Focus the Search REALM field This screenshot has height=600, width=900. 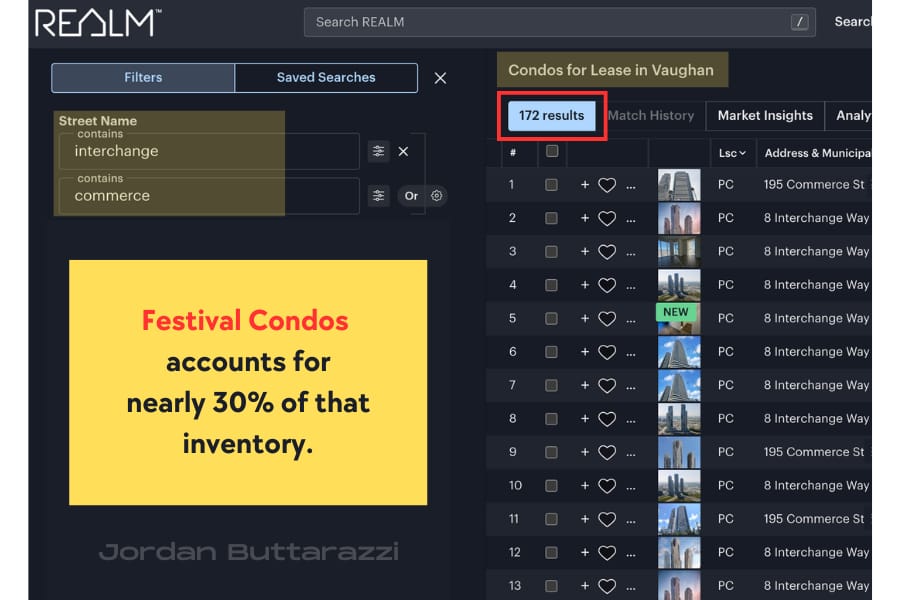coord(560,22)
